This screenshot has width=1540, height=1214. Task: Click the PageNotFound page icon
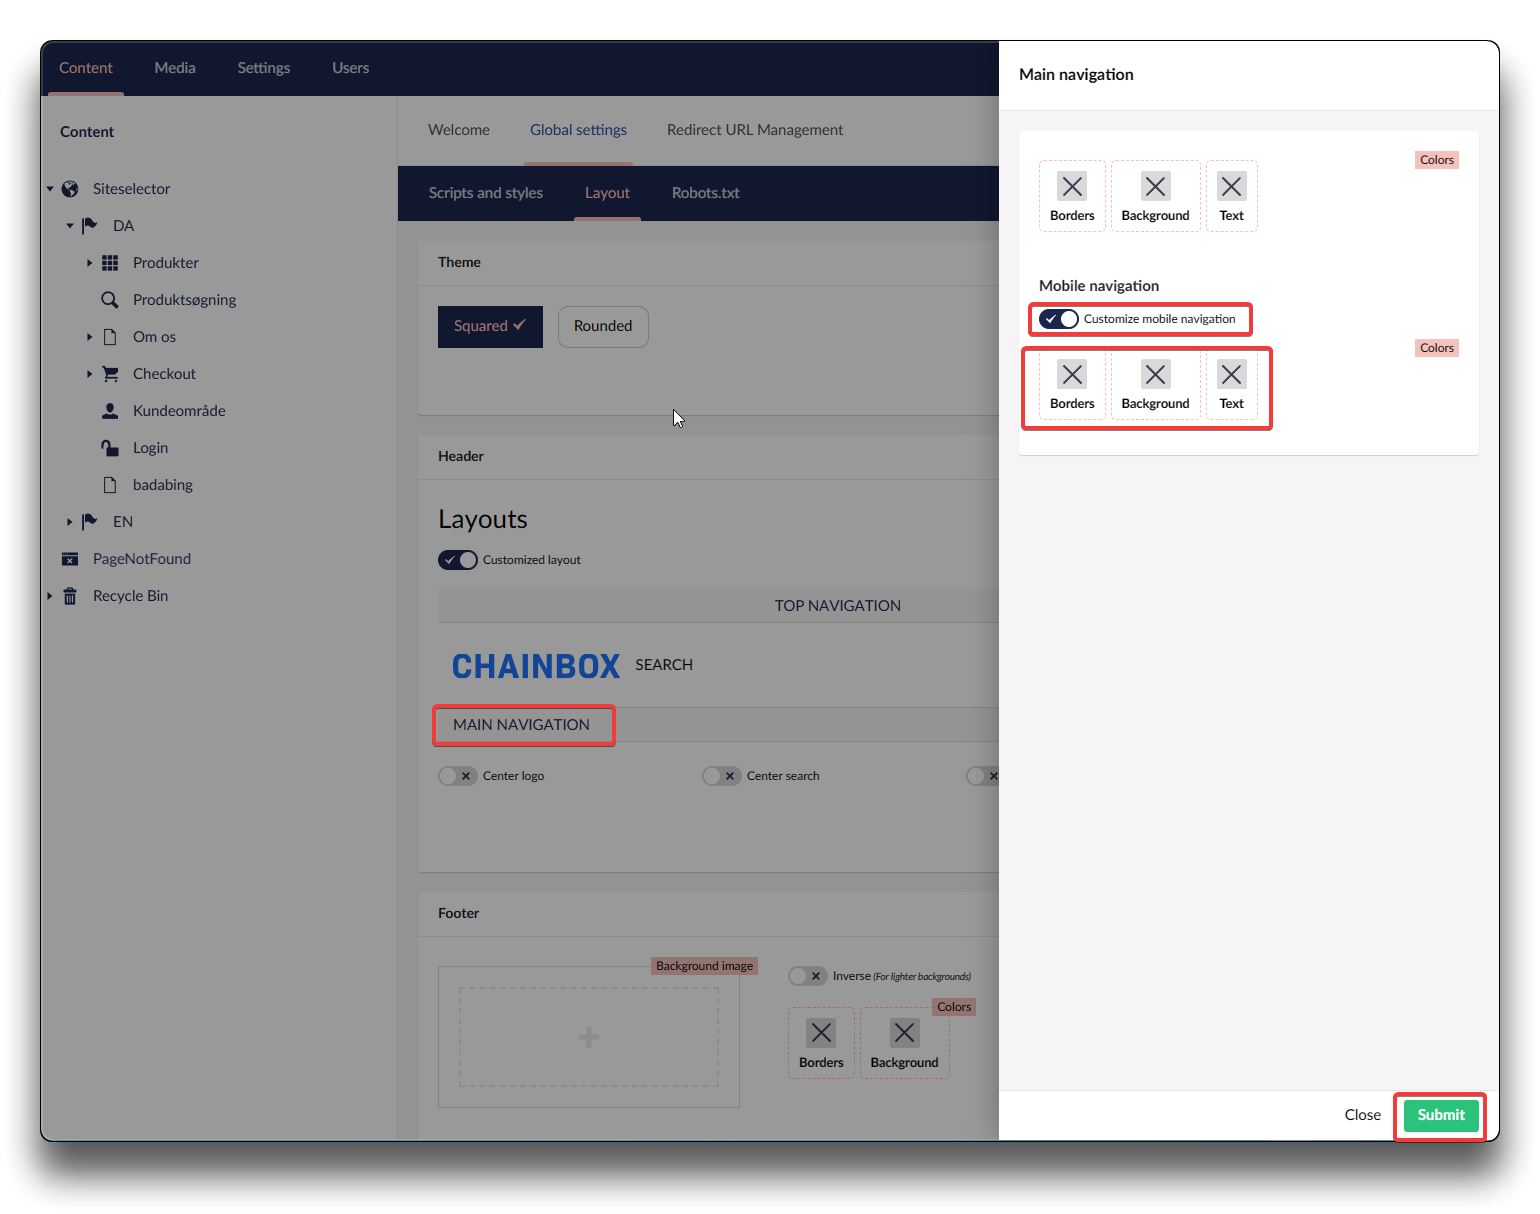click(70, 559)
